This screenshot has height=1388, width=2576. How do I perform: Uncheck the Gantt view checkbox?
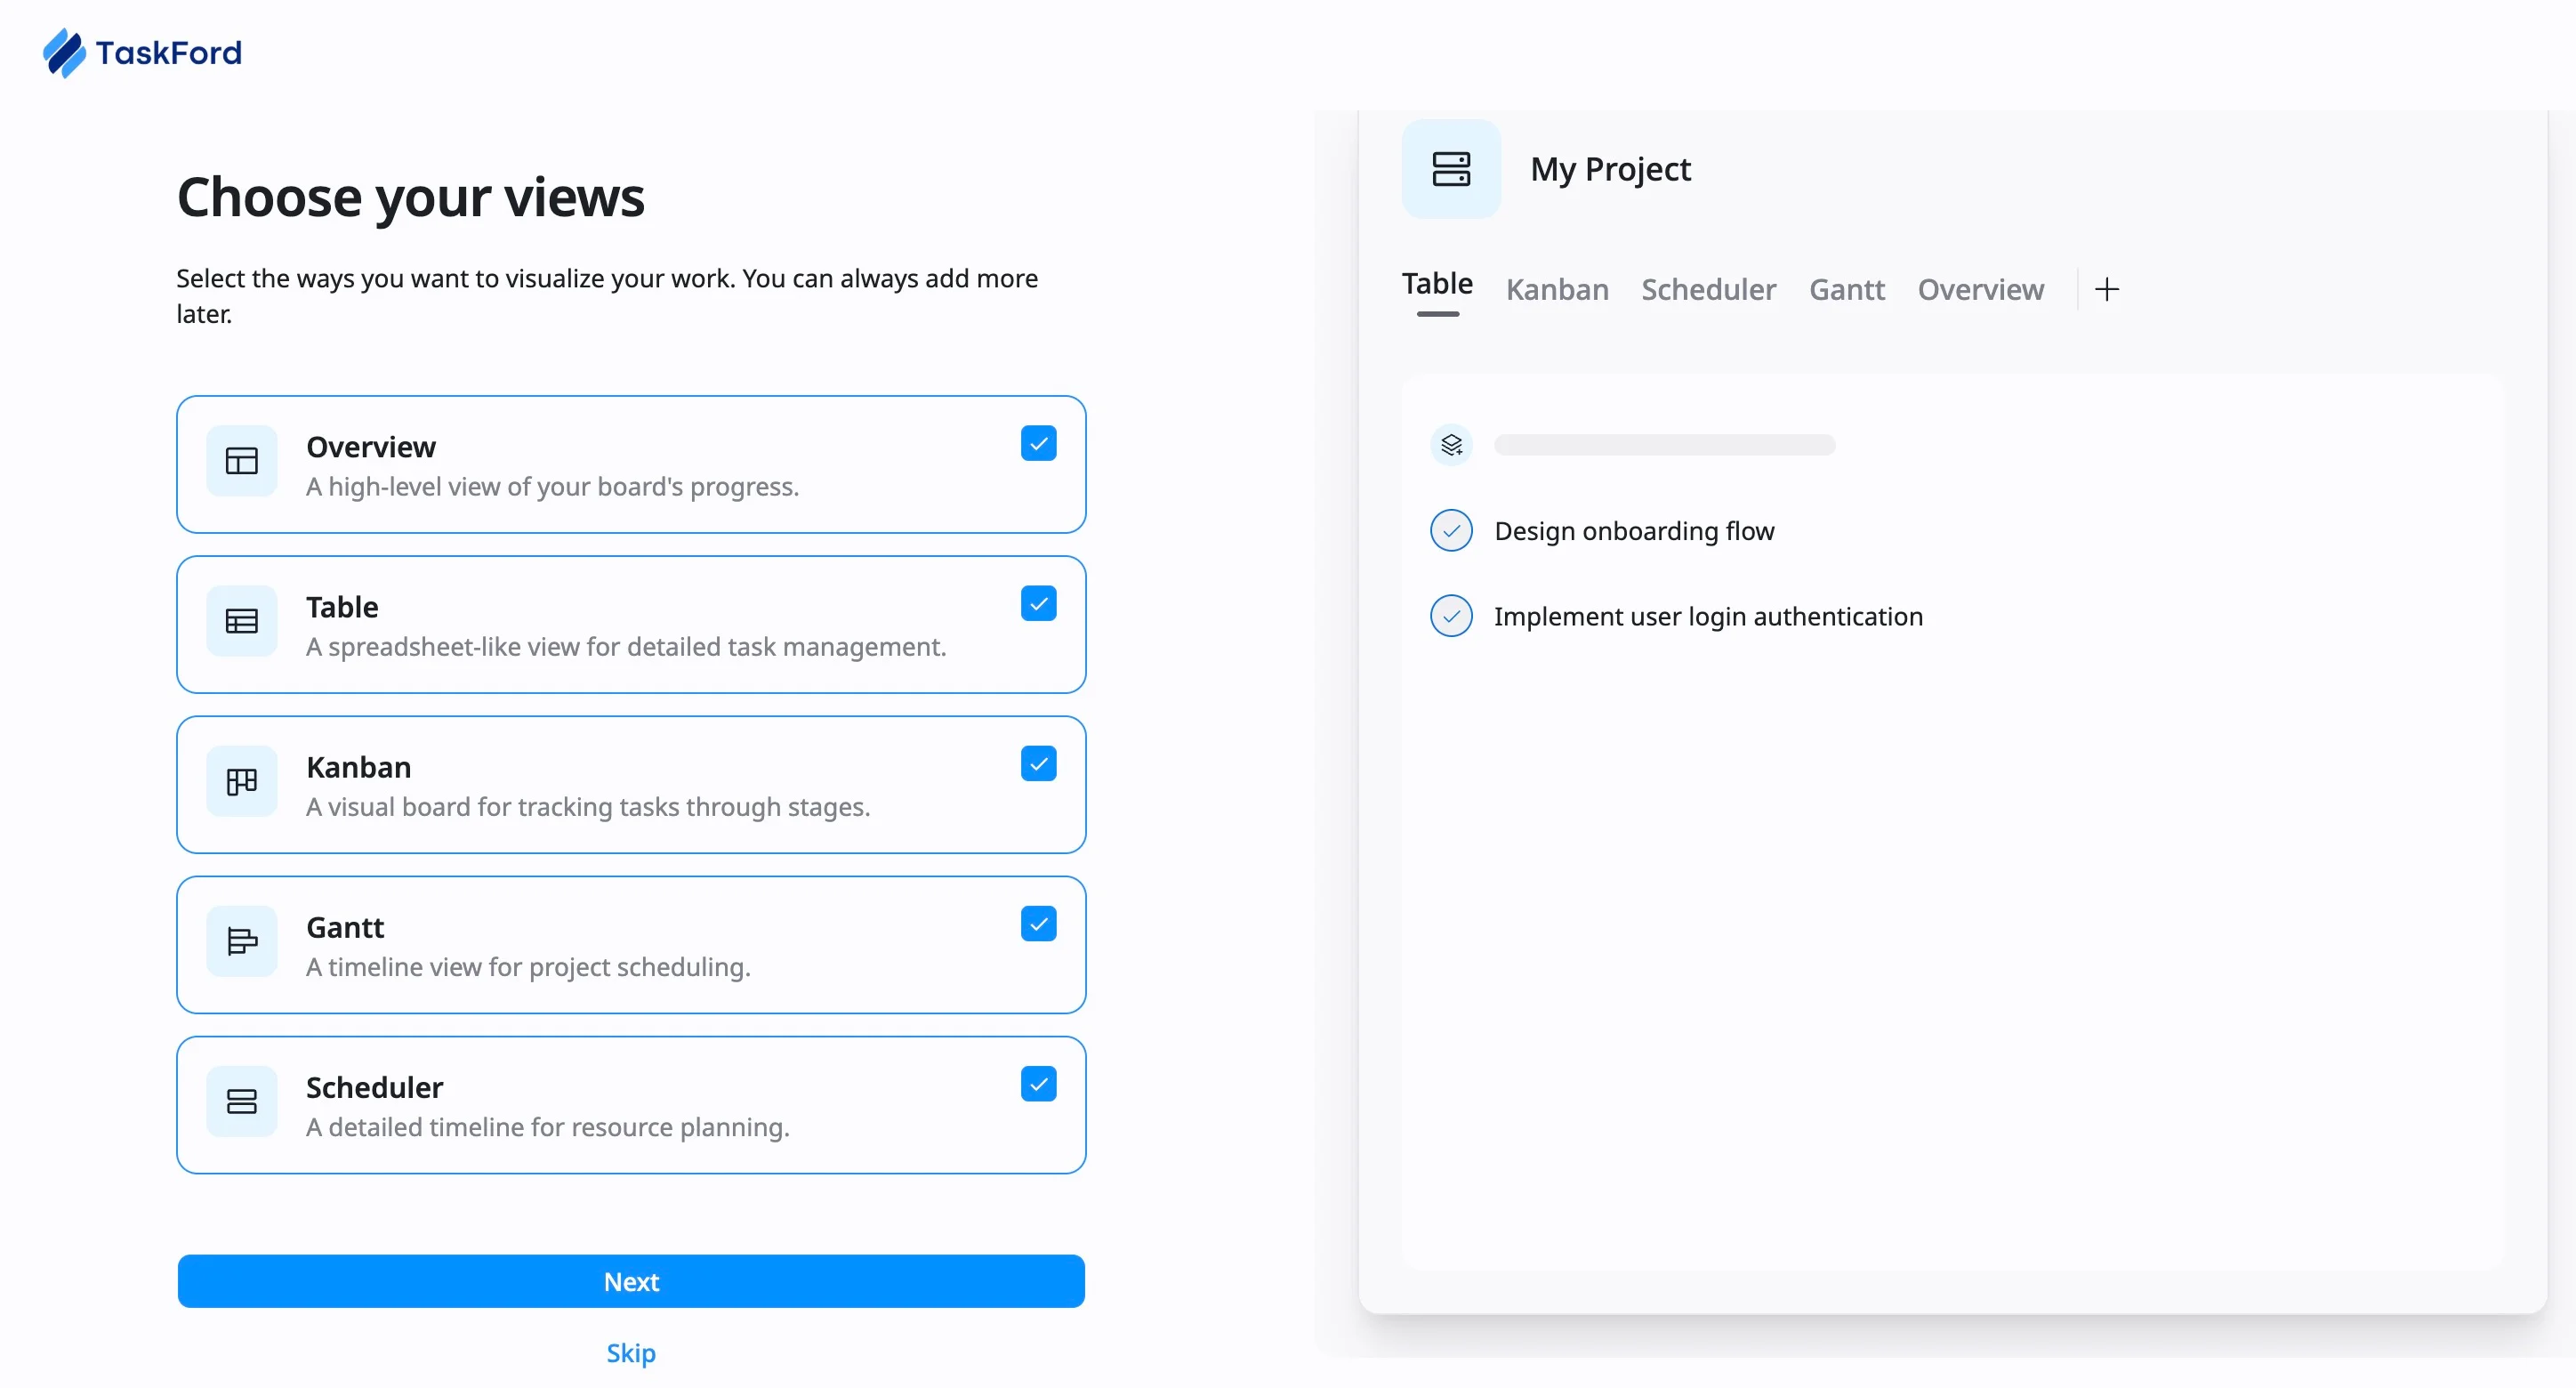tap(1039, 924)
